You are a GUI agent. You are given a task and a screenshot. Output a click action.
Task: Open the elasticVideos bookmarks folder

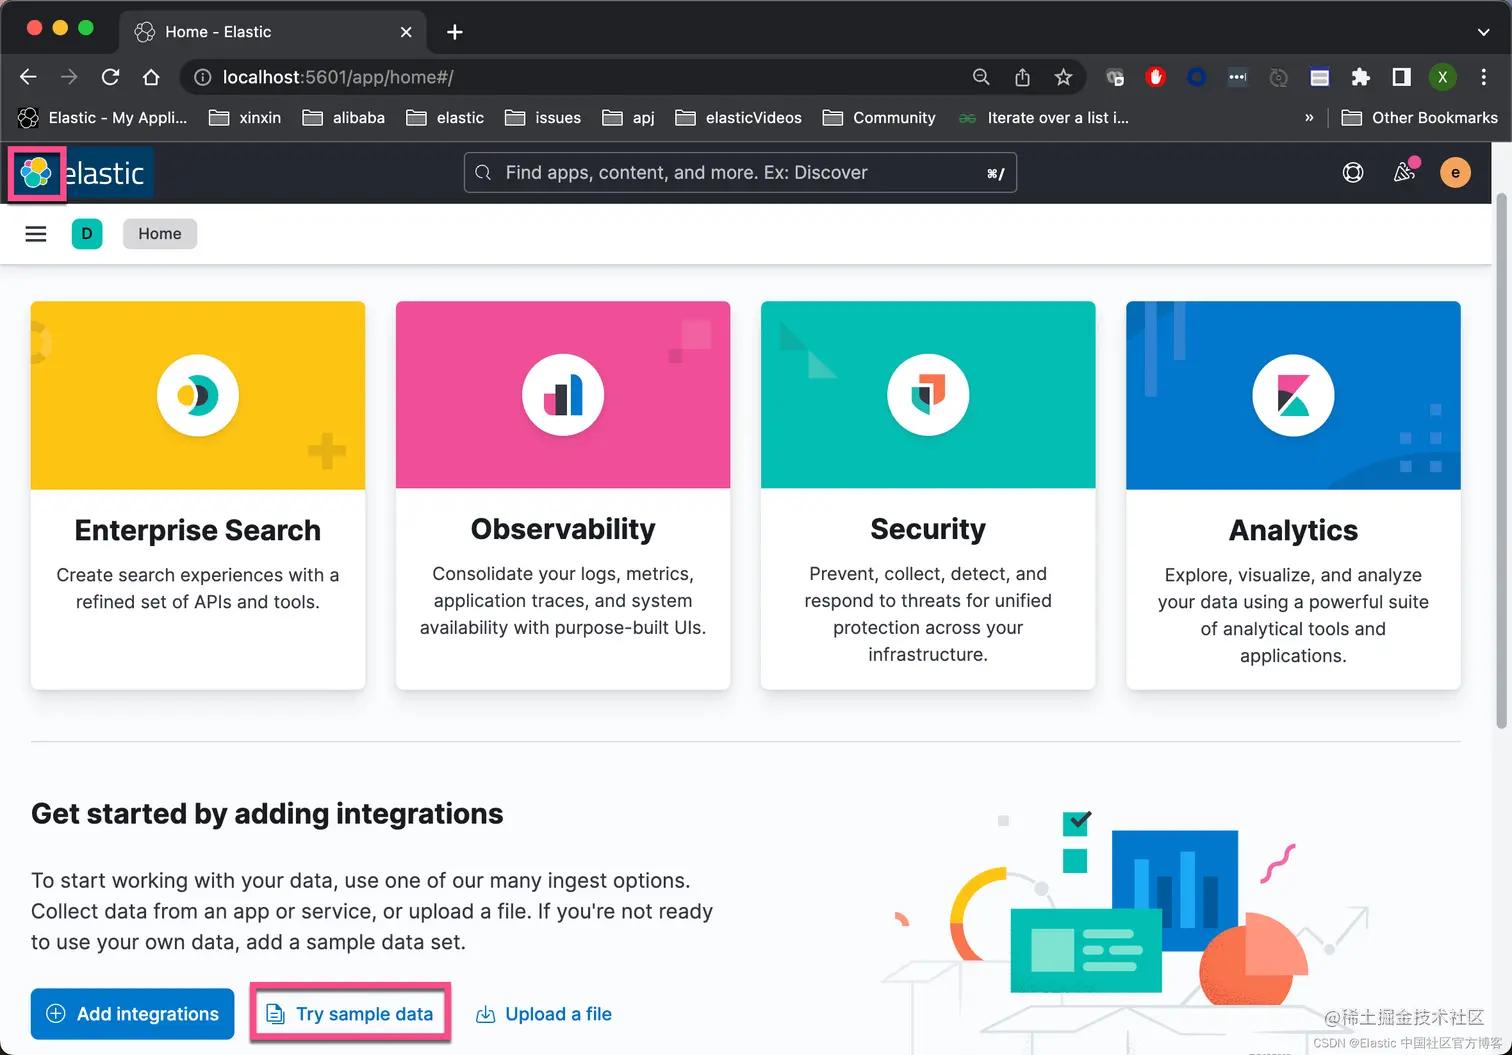pos(739,118)
